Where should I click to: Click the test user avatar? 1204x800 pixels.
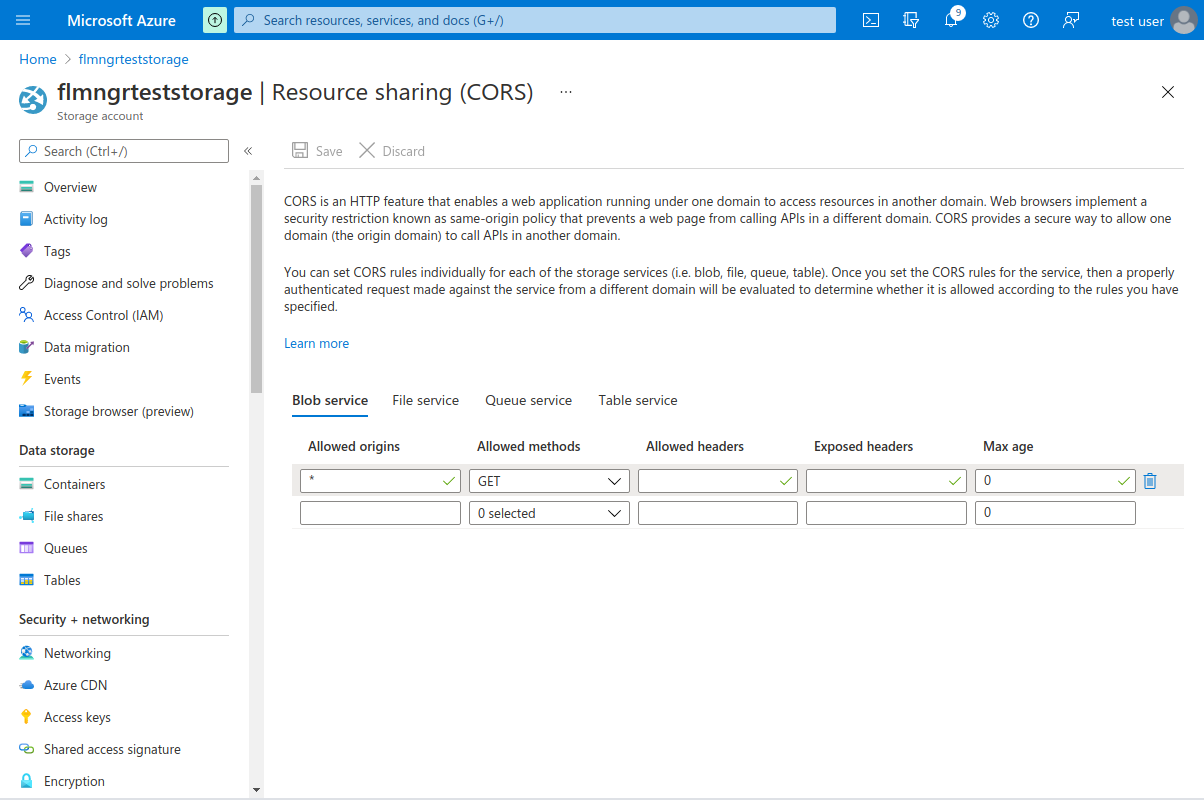(x=1183, y=20)
